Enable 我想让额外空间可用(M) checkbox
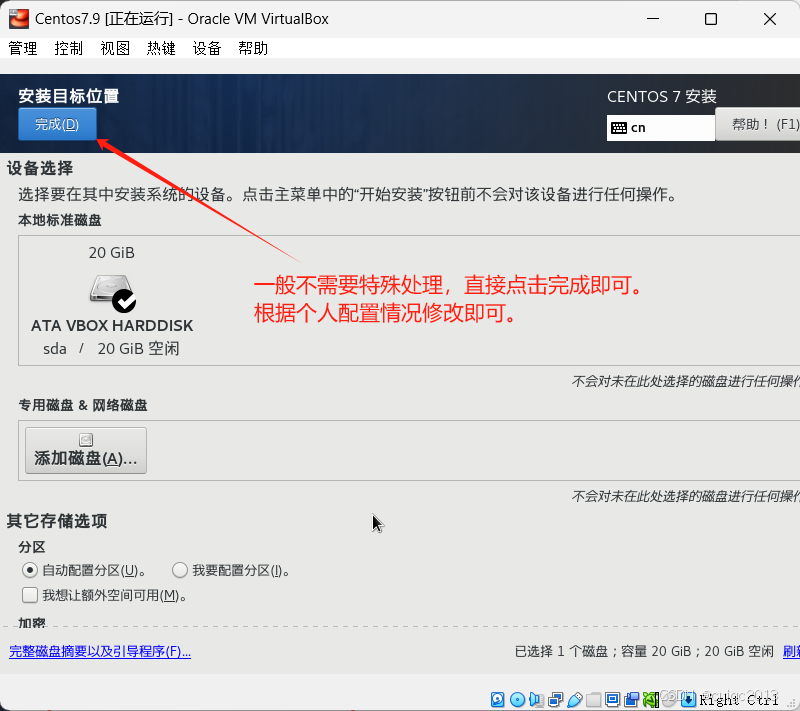This screenshot has height=711, width=800. coord(30,595)
